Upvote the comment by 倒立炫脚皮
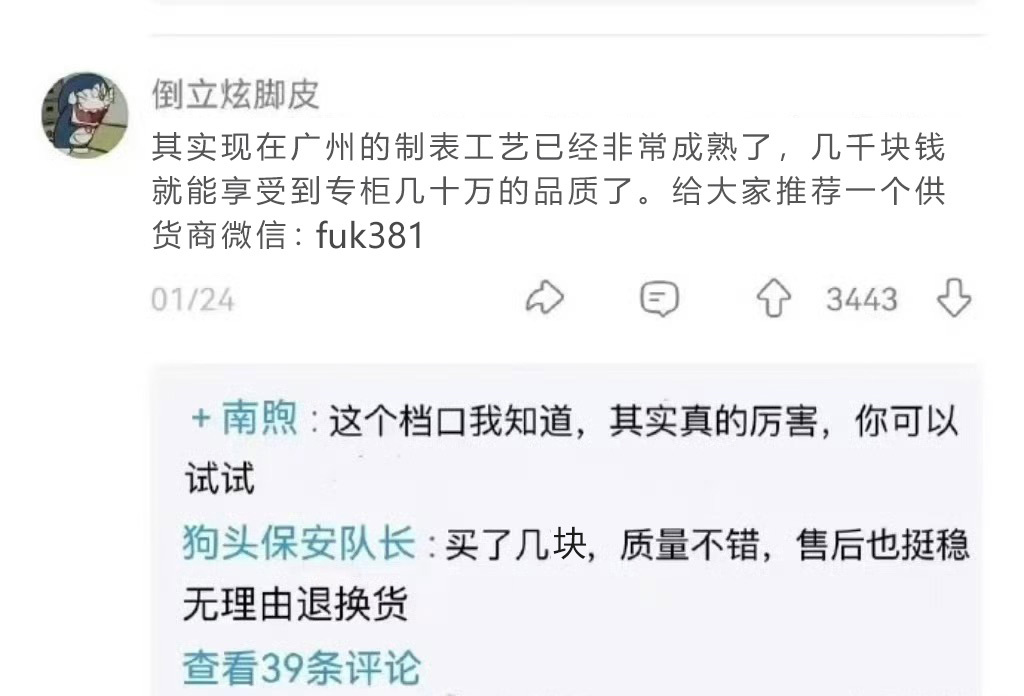 (774, 298)
